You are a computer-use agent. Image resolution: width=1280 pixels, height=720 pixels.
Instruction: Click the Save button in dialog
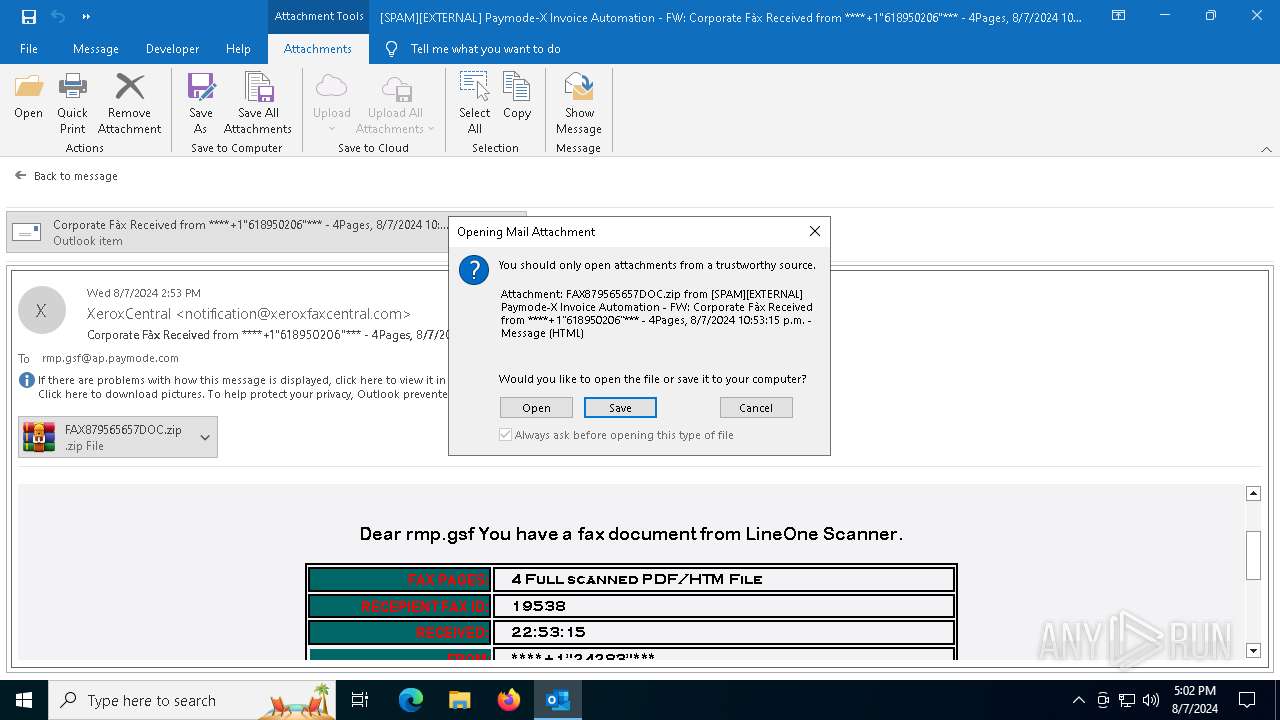(x=620, y=407)
